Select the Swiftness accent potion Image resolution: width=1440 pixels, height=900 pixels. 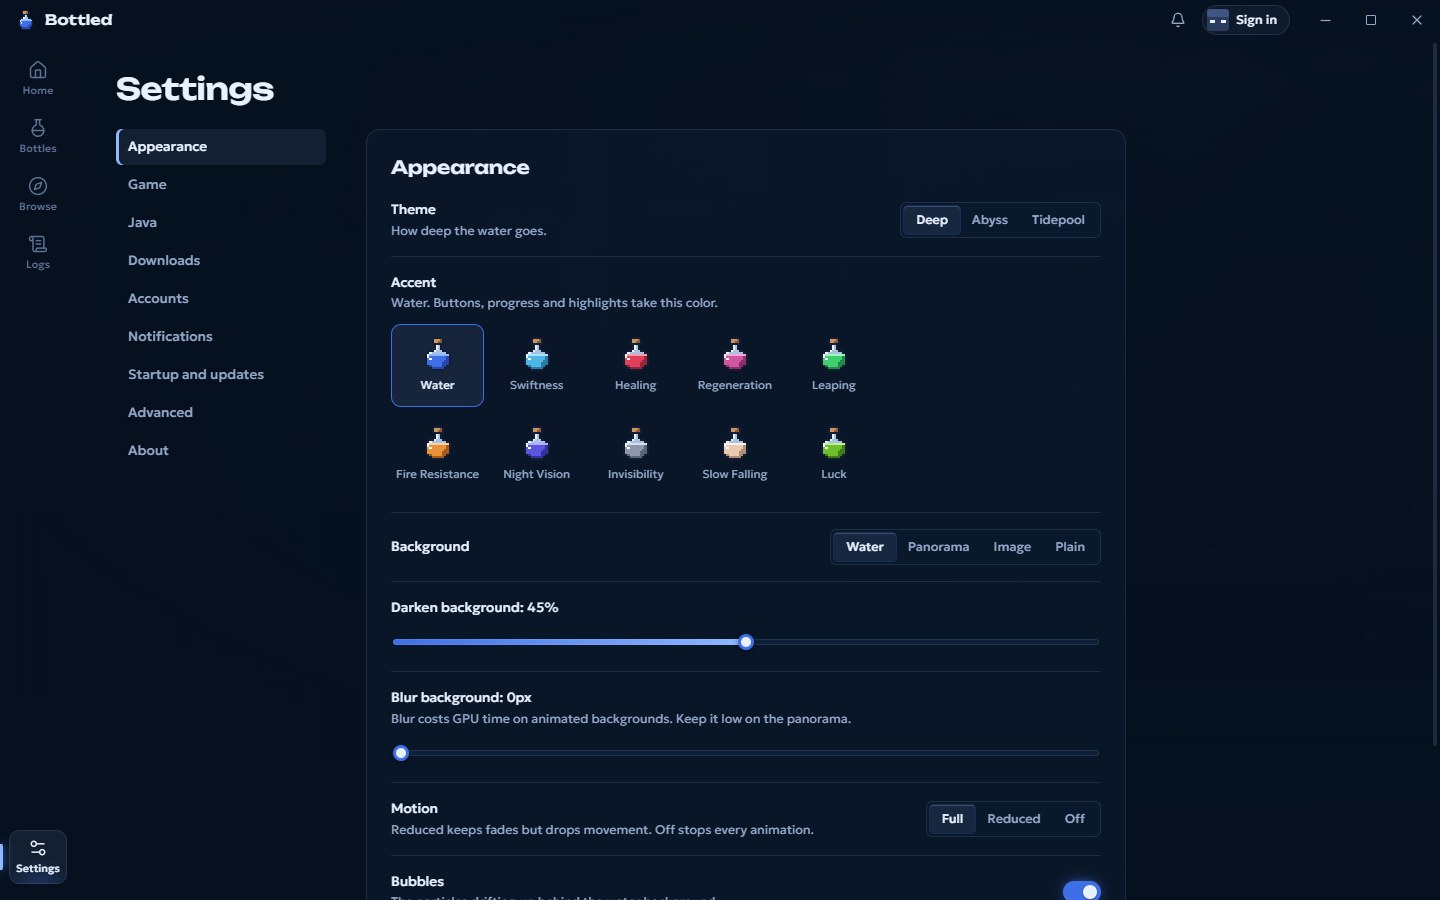coord(537,365)
